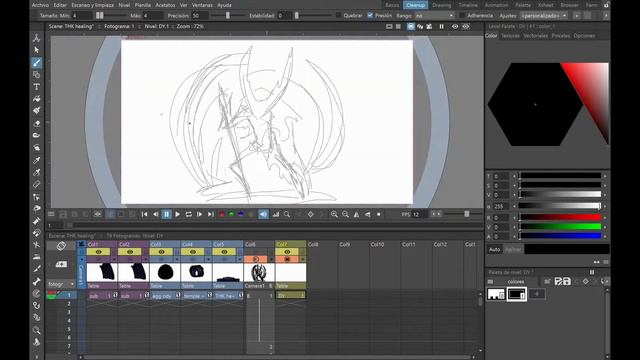Enable the Adherencia checkbox
Screen dimensions: 640x360
[x=462, y=15]
